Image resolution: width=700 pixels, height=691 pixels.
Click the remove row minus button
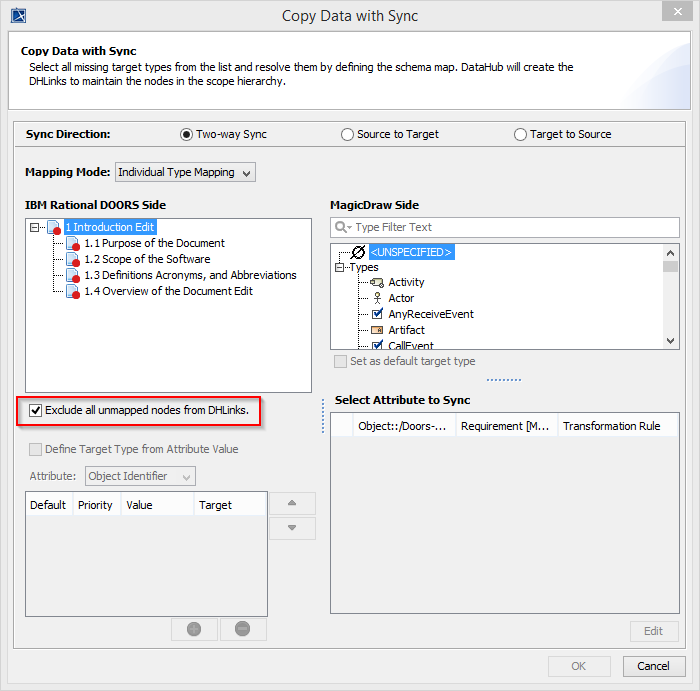point(243,629)
